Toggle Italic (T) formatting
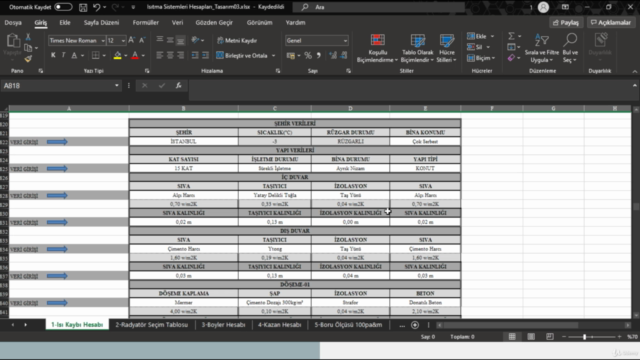Screen dimensions: 640x360 [x=63, y=55]
